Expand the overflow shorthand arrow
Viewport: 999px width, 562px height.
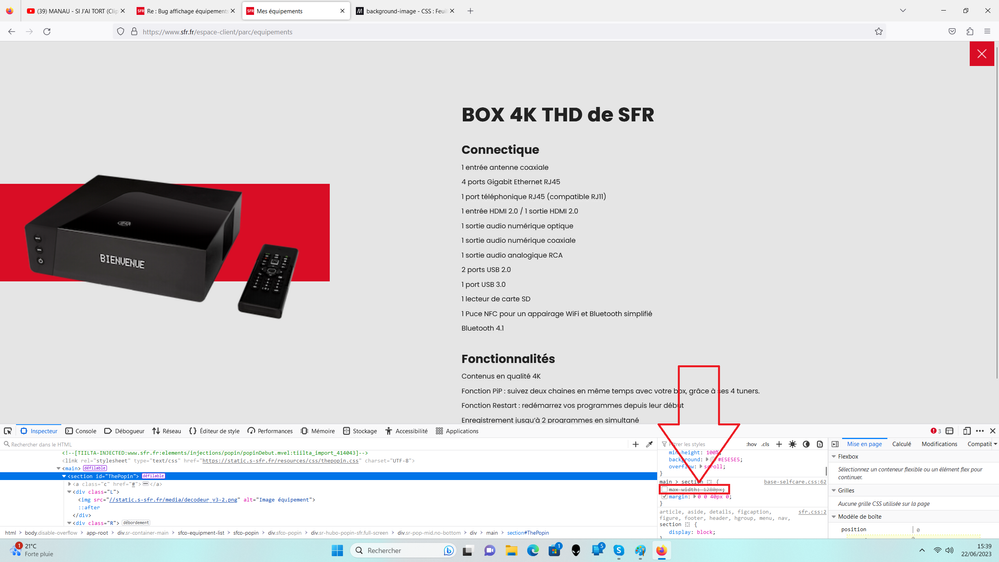point(701,466)
